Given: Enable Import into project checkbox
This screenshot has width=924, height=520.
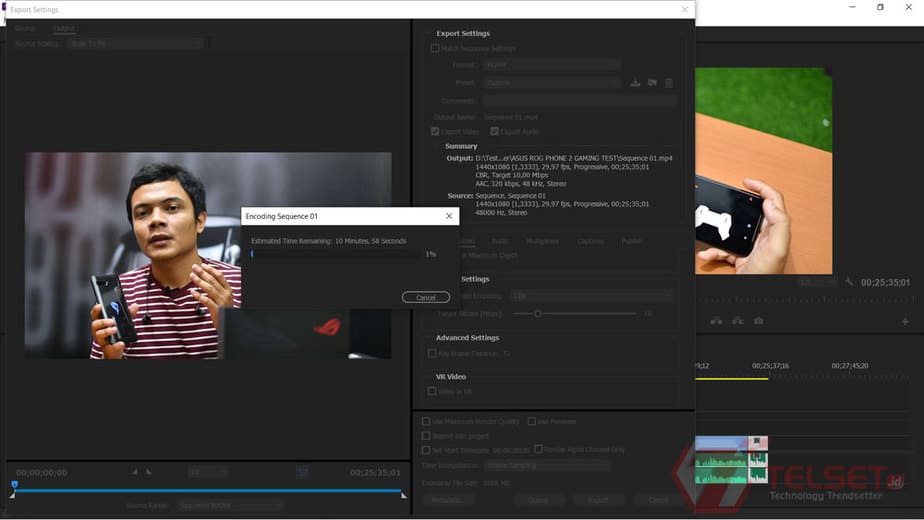Looking at the screenshot, I should (426, 436).
